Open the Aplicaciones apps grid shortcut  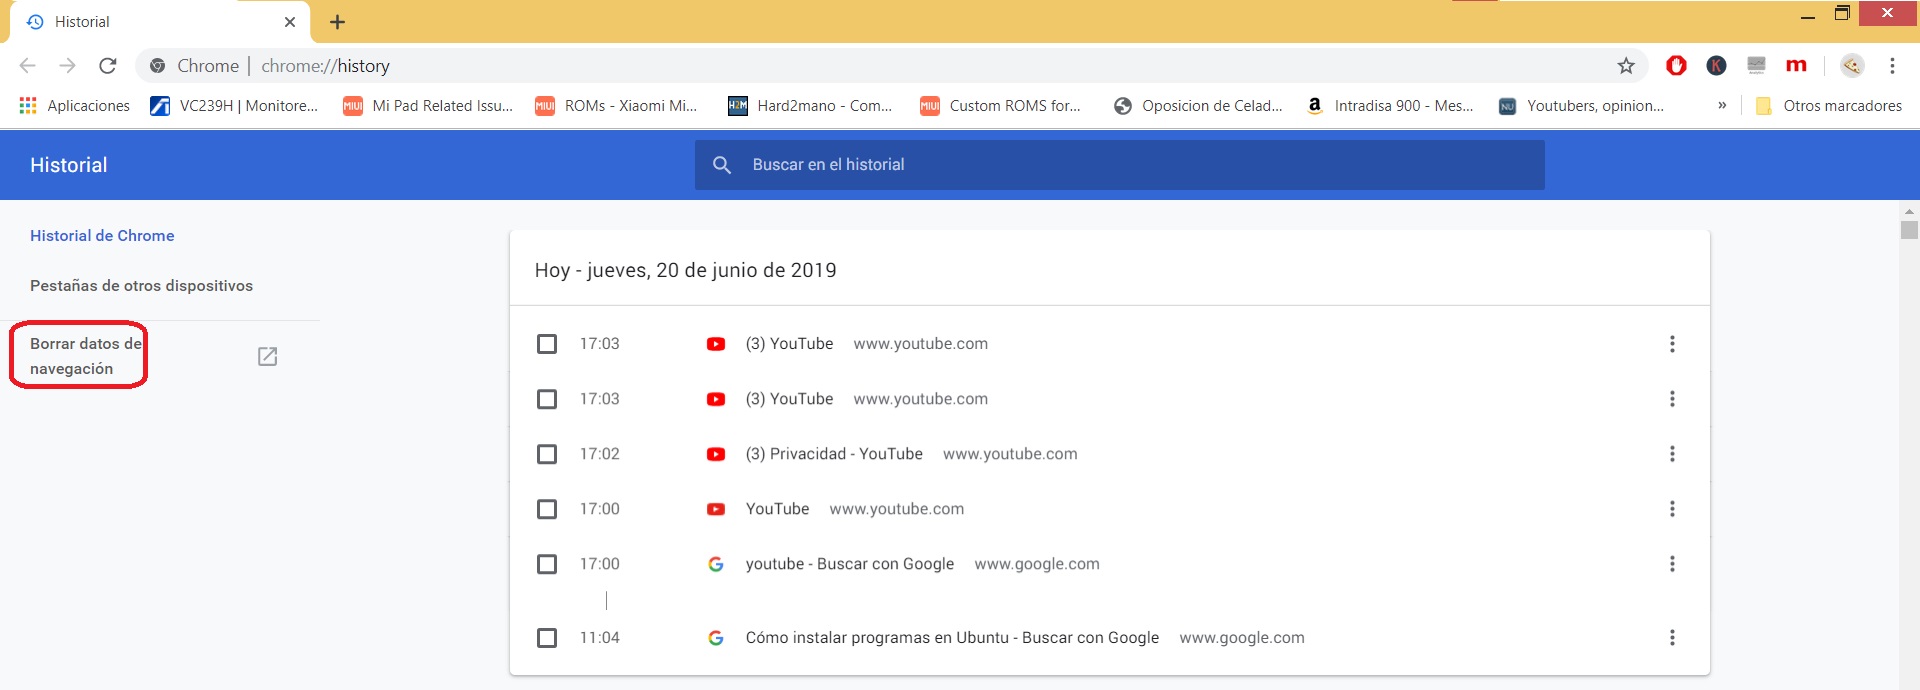pyautogui.click(x=75, y=106)
